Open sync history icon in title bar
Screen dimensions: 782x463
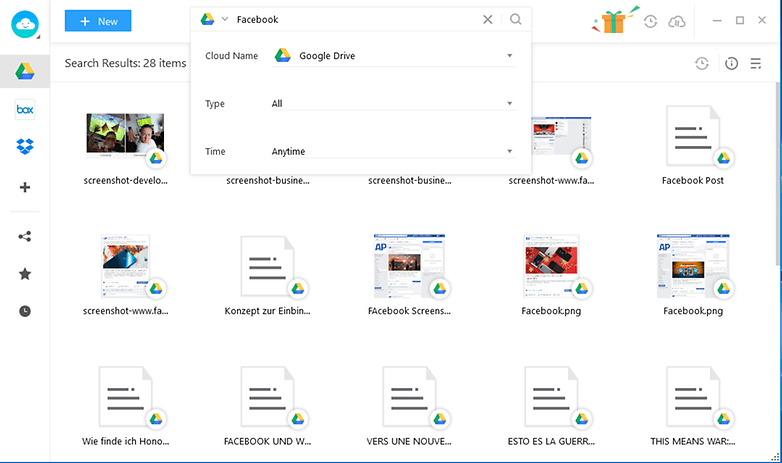pyautogui.click(x=650, y=21)
